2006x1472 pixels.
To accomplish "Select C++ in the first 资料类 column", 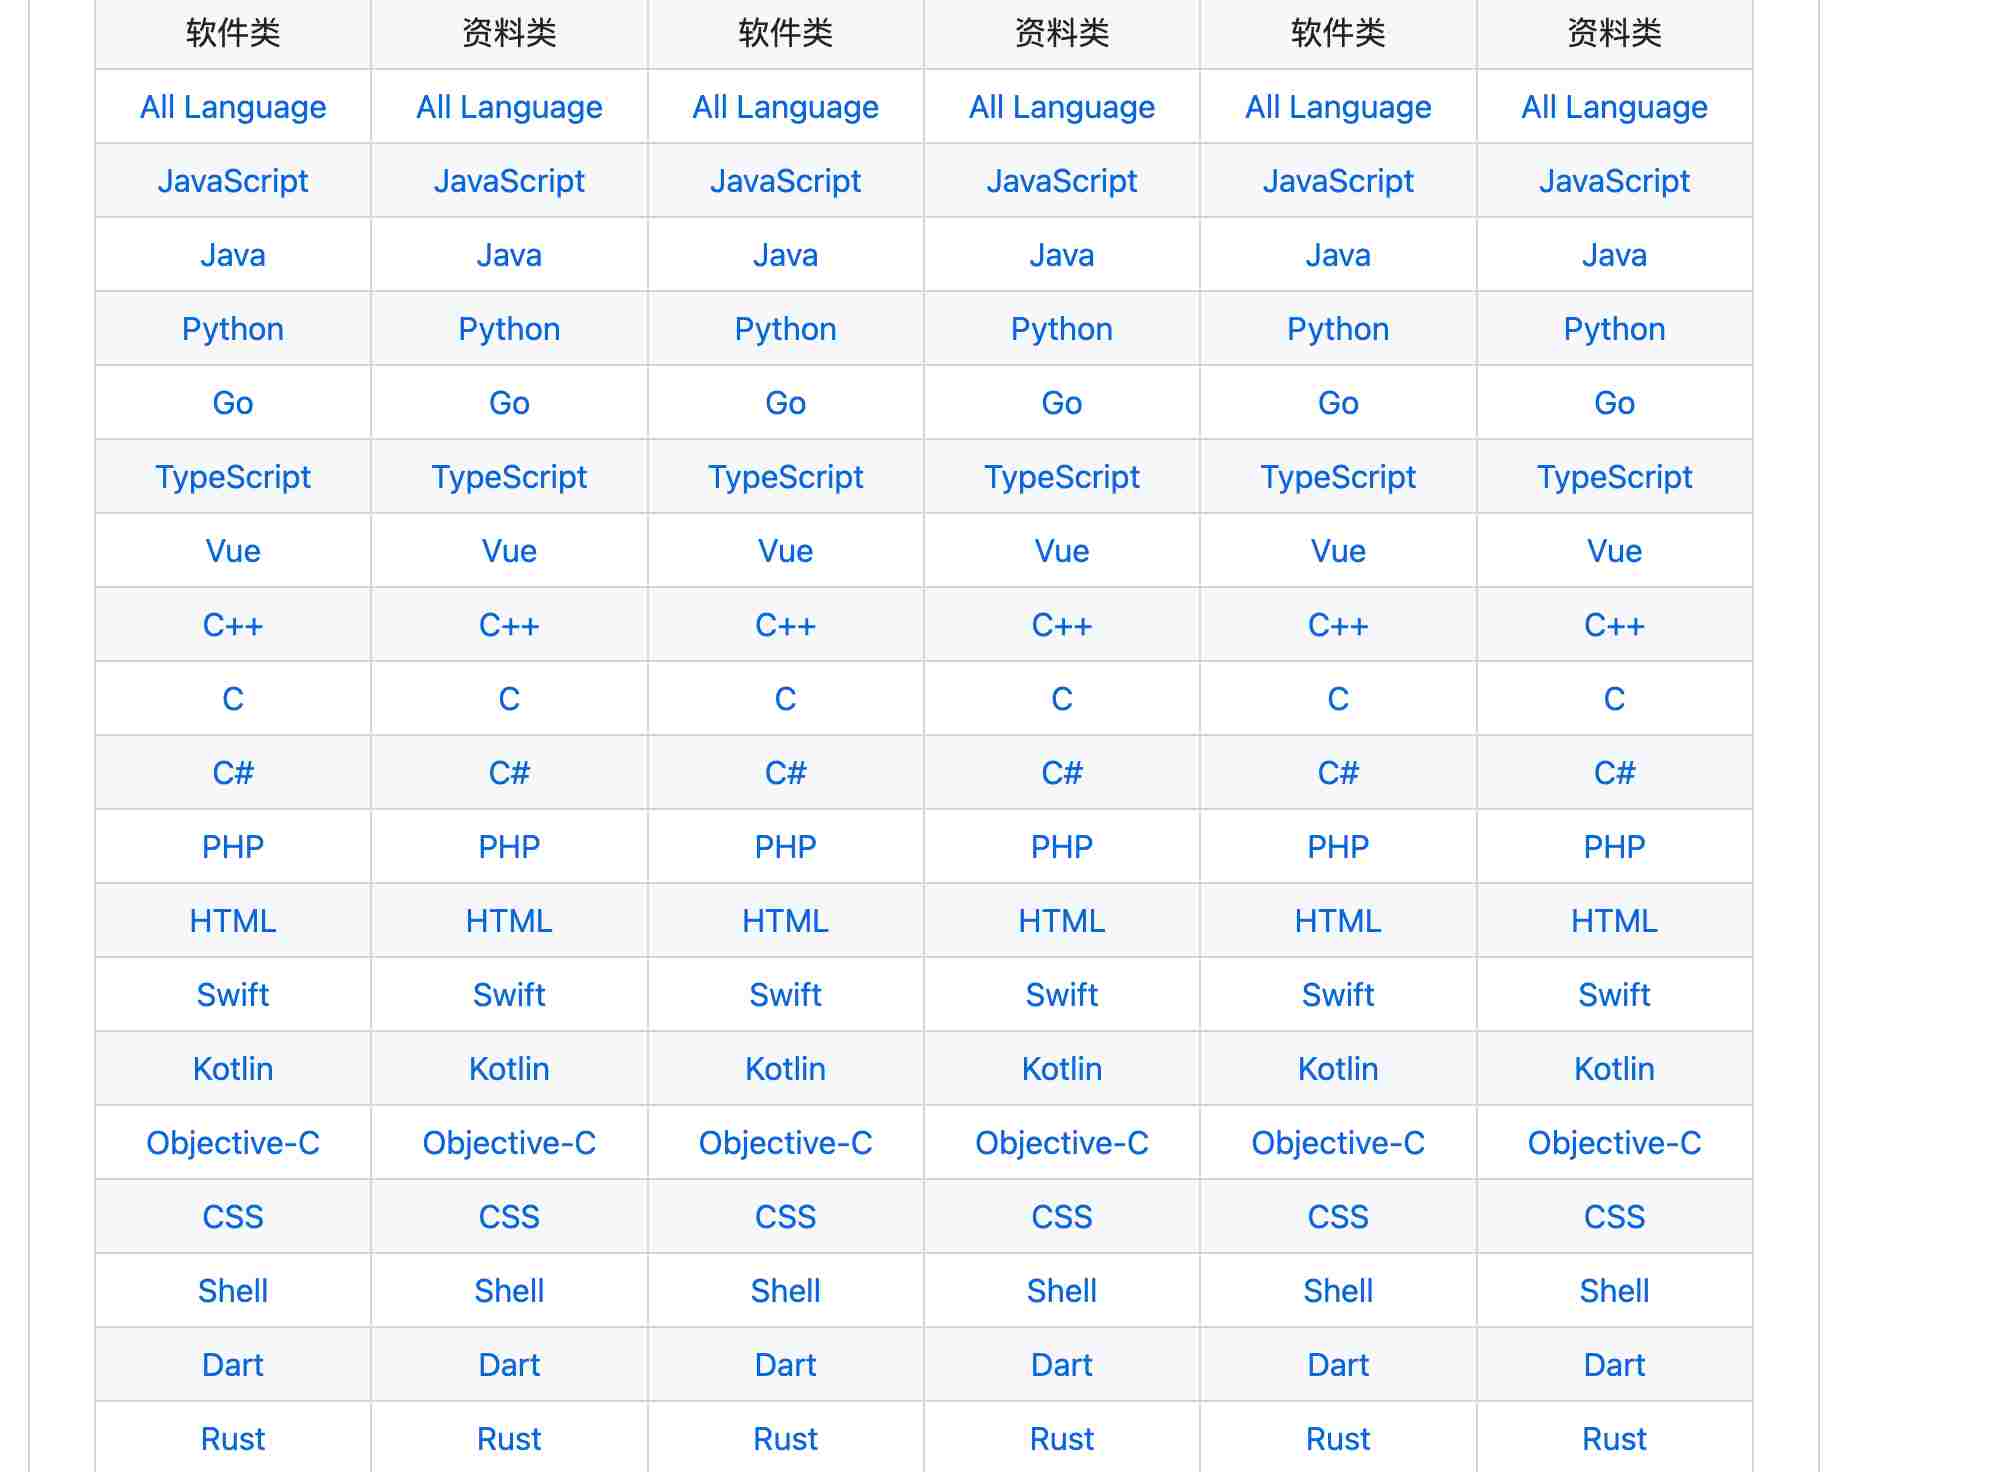I will (x=509, y=625).
